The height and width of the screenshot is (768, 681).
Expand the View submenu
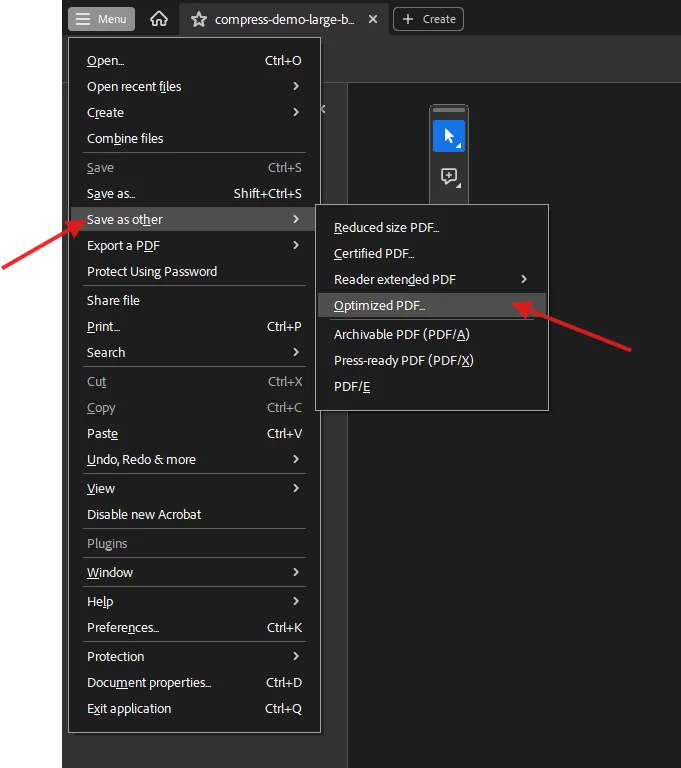click(194, 488)
